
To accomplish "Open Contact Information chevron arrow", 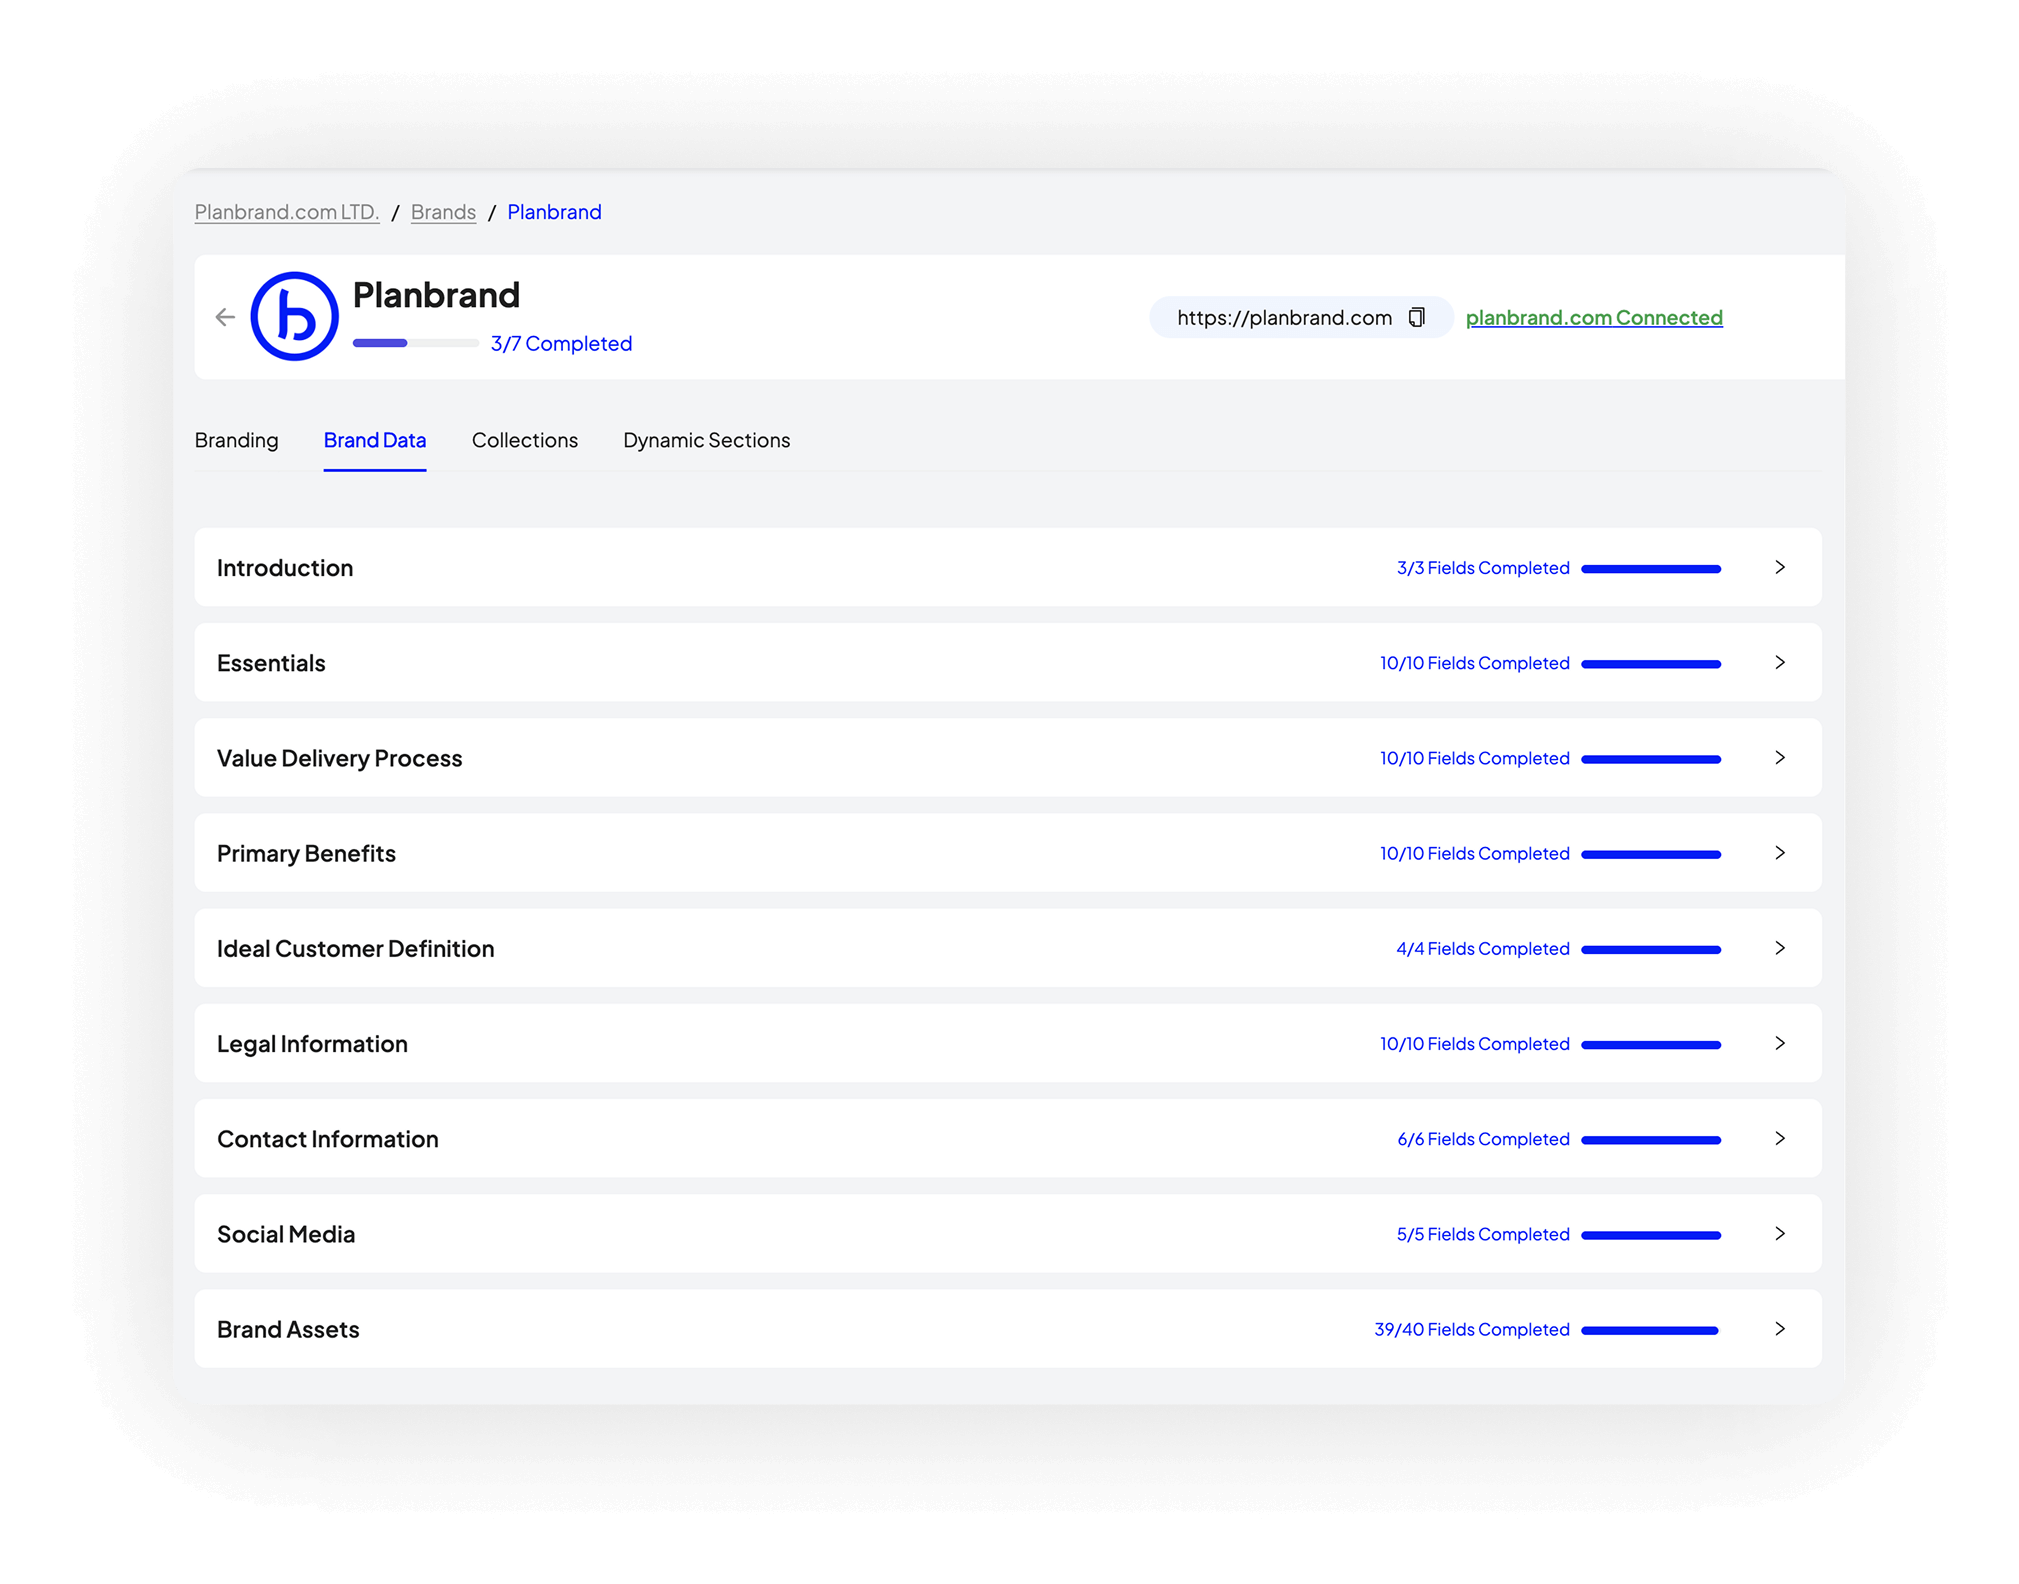I will point(1779,1138).
